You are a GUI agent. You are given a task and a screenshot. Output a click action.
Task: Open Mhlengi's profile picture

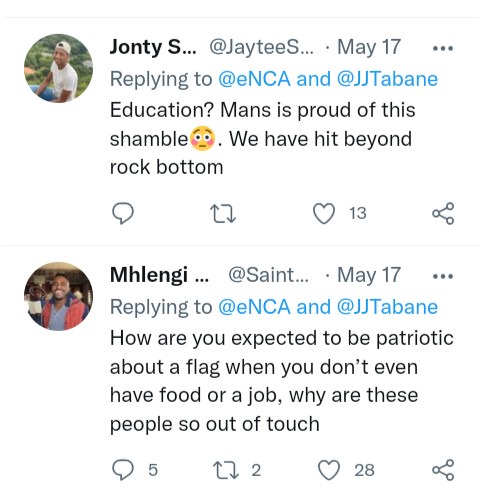pos(58,296)
